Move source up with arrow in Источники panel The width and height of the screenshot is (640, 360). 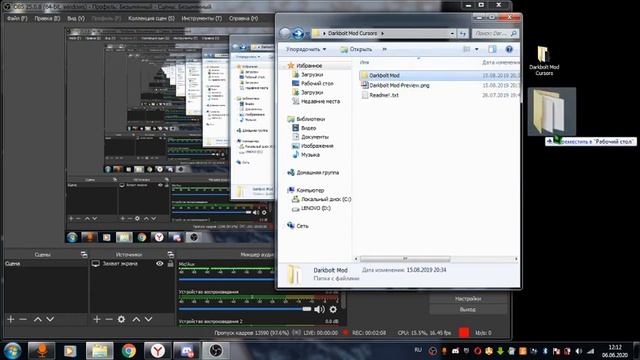(136, 319)
